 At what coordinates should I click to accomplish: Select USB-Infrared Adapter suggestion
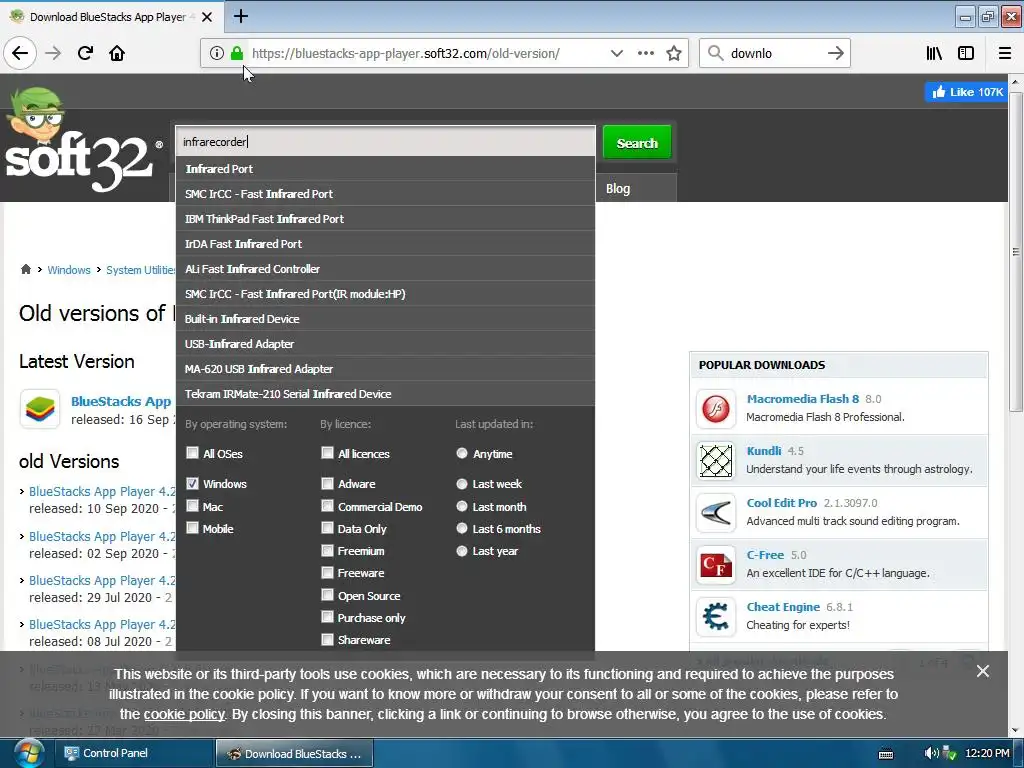point(385,344)
